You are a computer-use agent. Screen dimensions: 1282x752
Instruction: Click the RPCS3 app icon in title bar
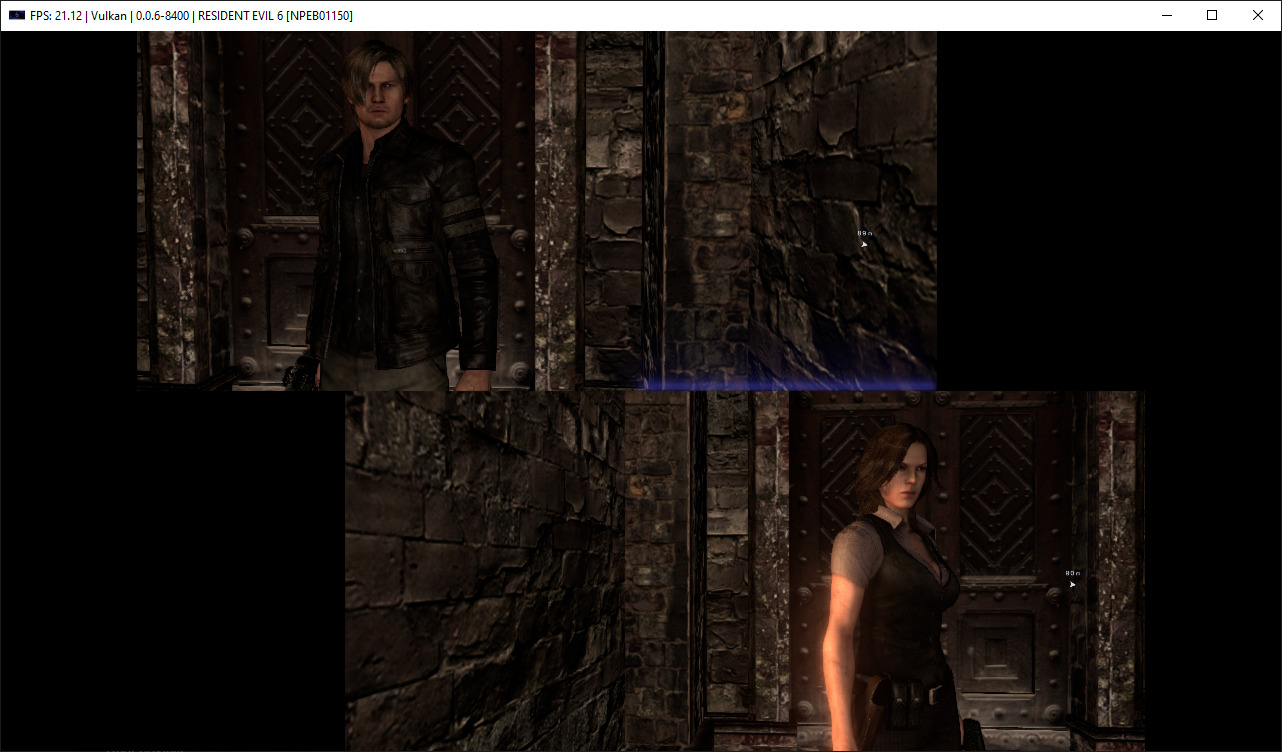pos(17,15)
